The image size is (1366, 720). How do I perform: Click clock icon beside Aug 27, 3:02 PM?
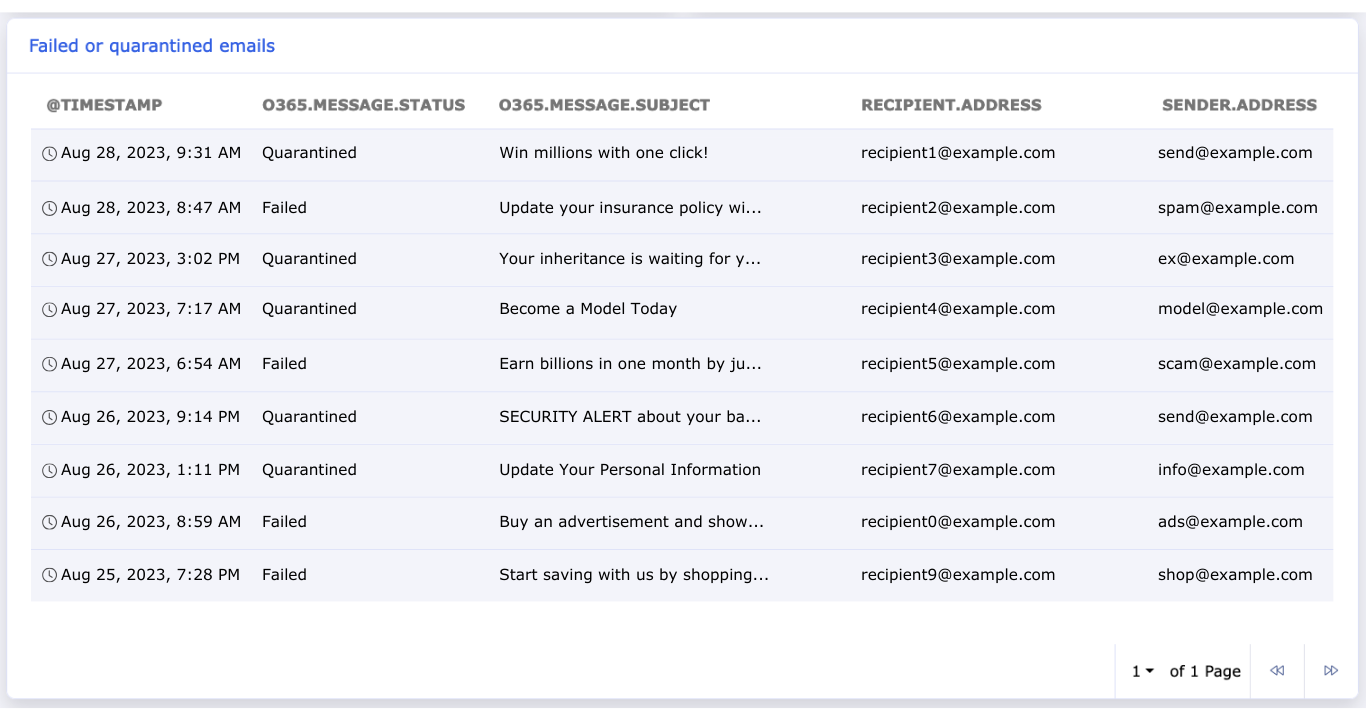[49, 259]
